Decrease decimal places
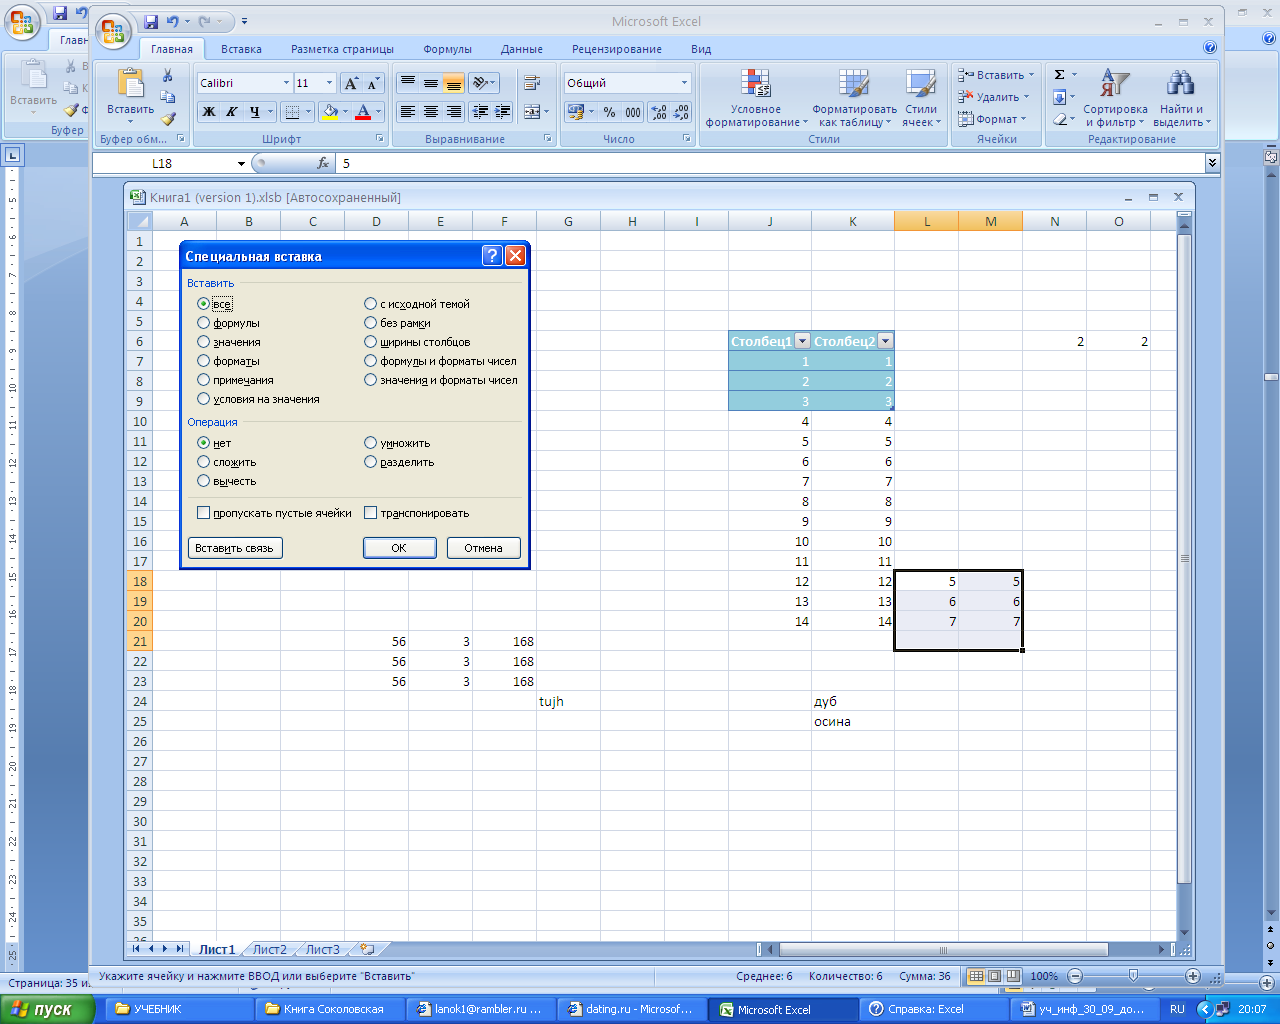Image resolution: width=1280 pixels, height=1024 pixels. [682, 112]
